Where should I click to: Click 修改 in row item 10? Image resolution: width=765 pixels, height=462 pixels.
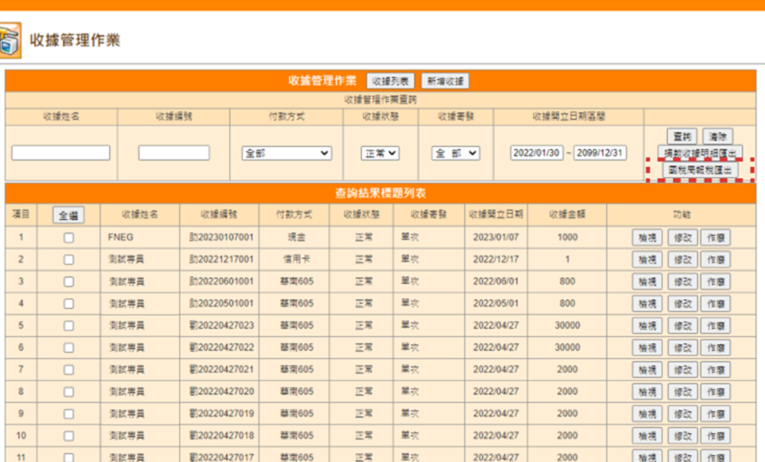pos(683,436)
